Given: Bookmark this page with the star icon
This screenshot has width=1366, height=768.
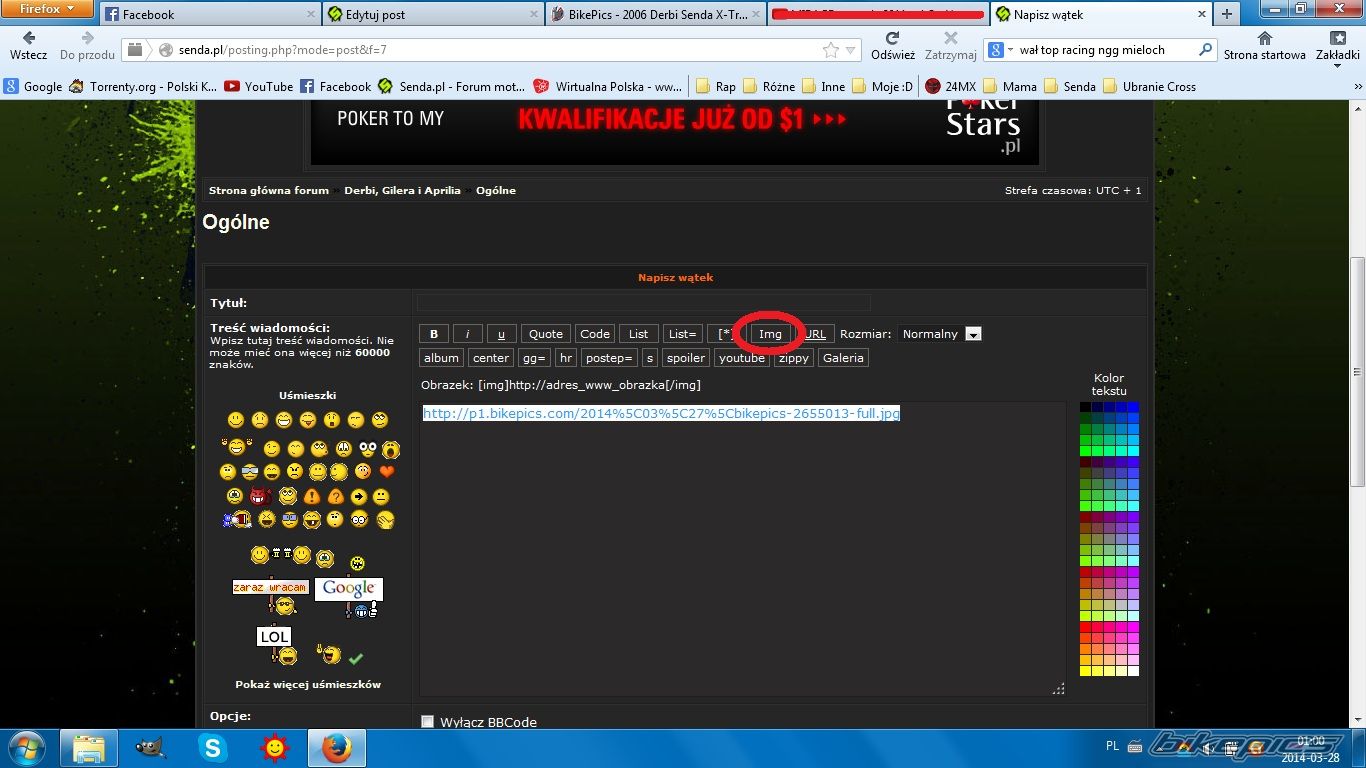Looking at the screenshot, I should click(x=830, y=50).
